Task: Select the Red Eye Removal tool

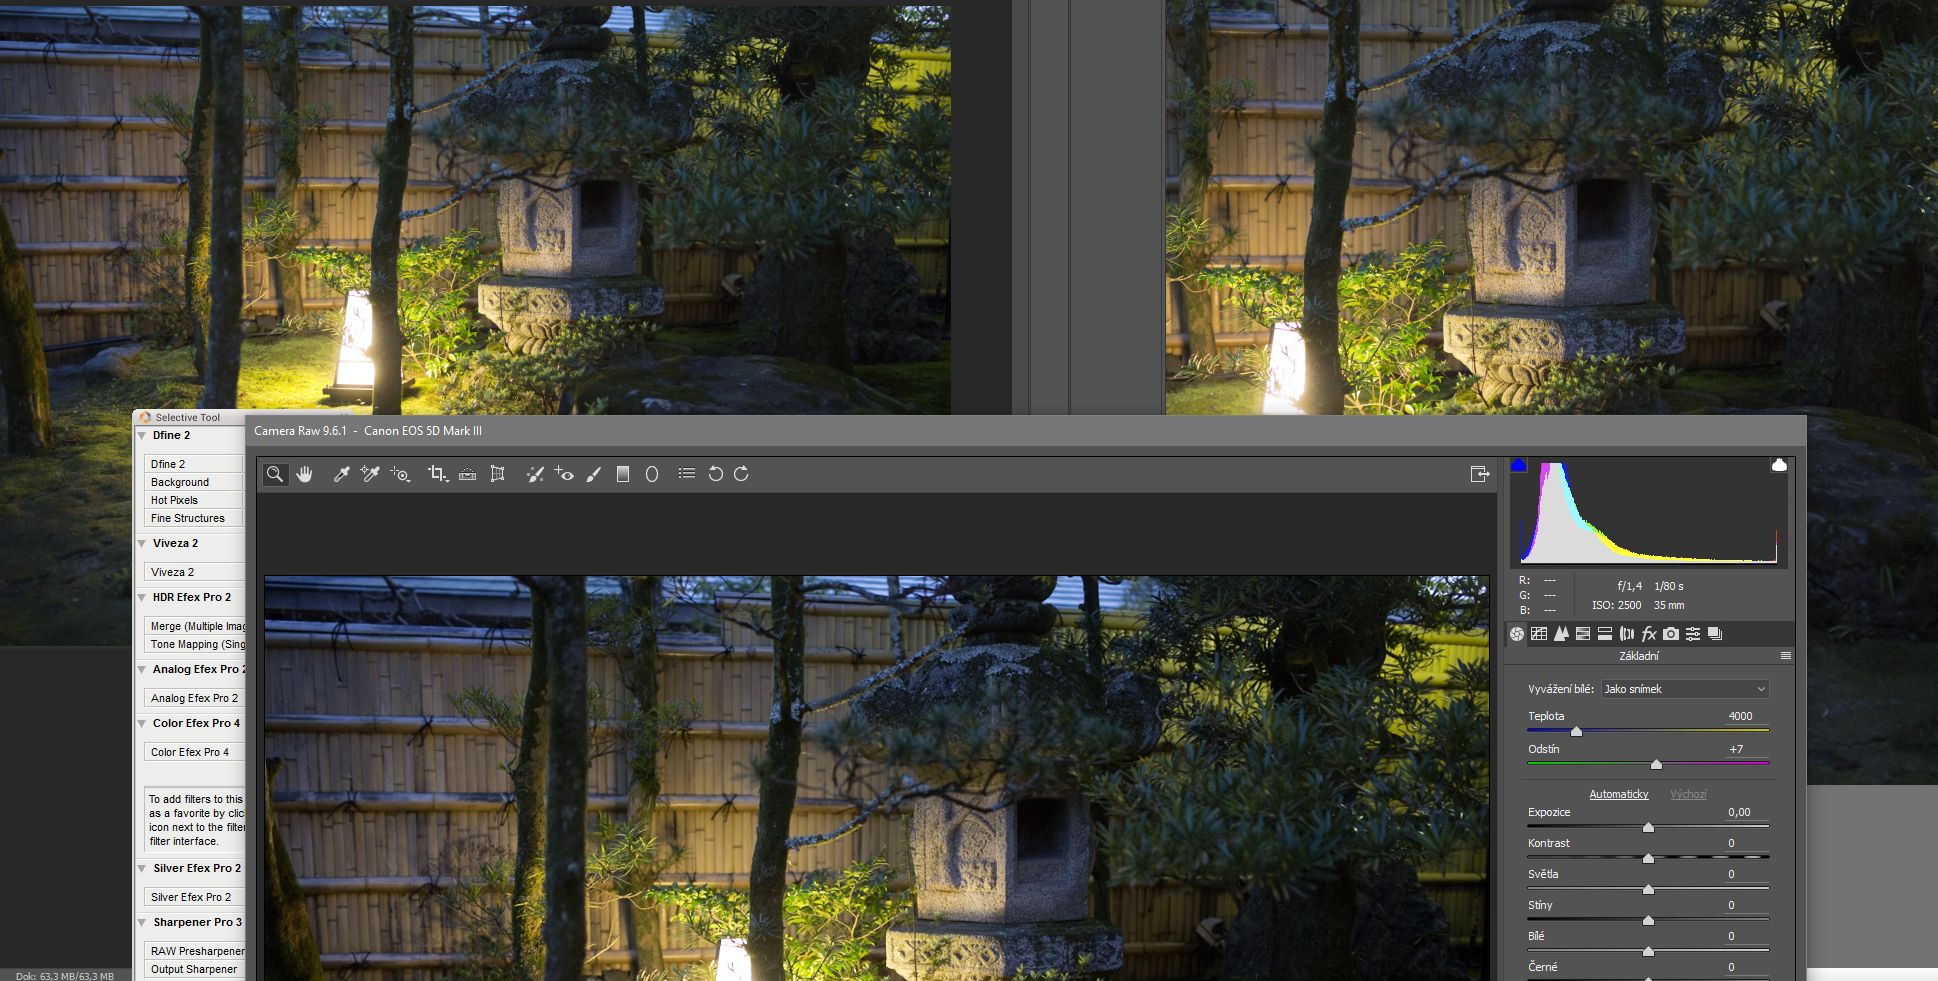Action: pos(564,474)
